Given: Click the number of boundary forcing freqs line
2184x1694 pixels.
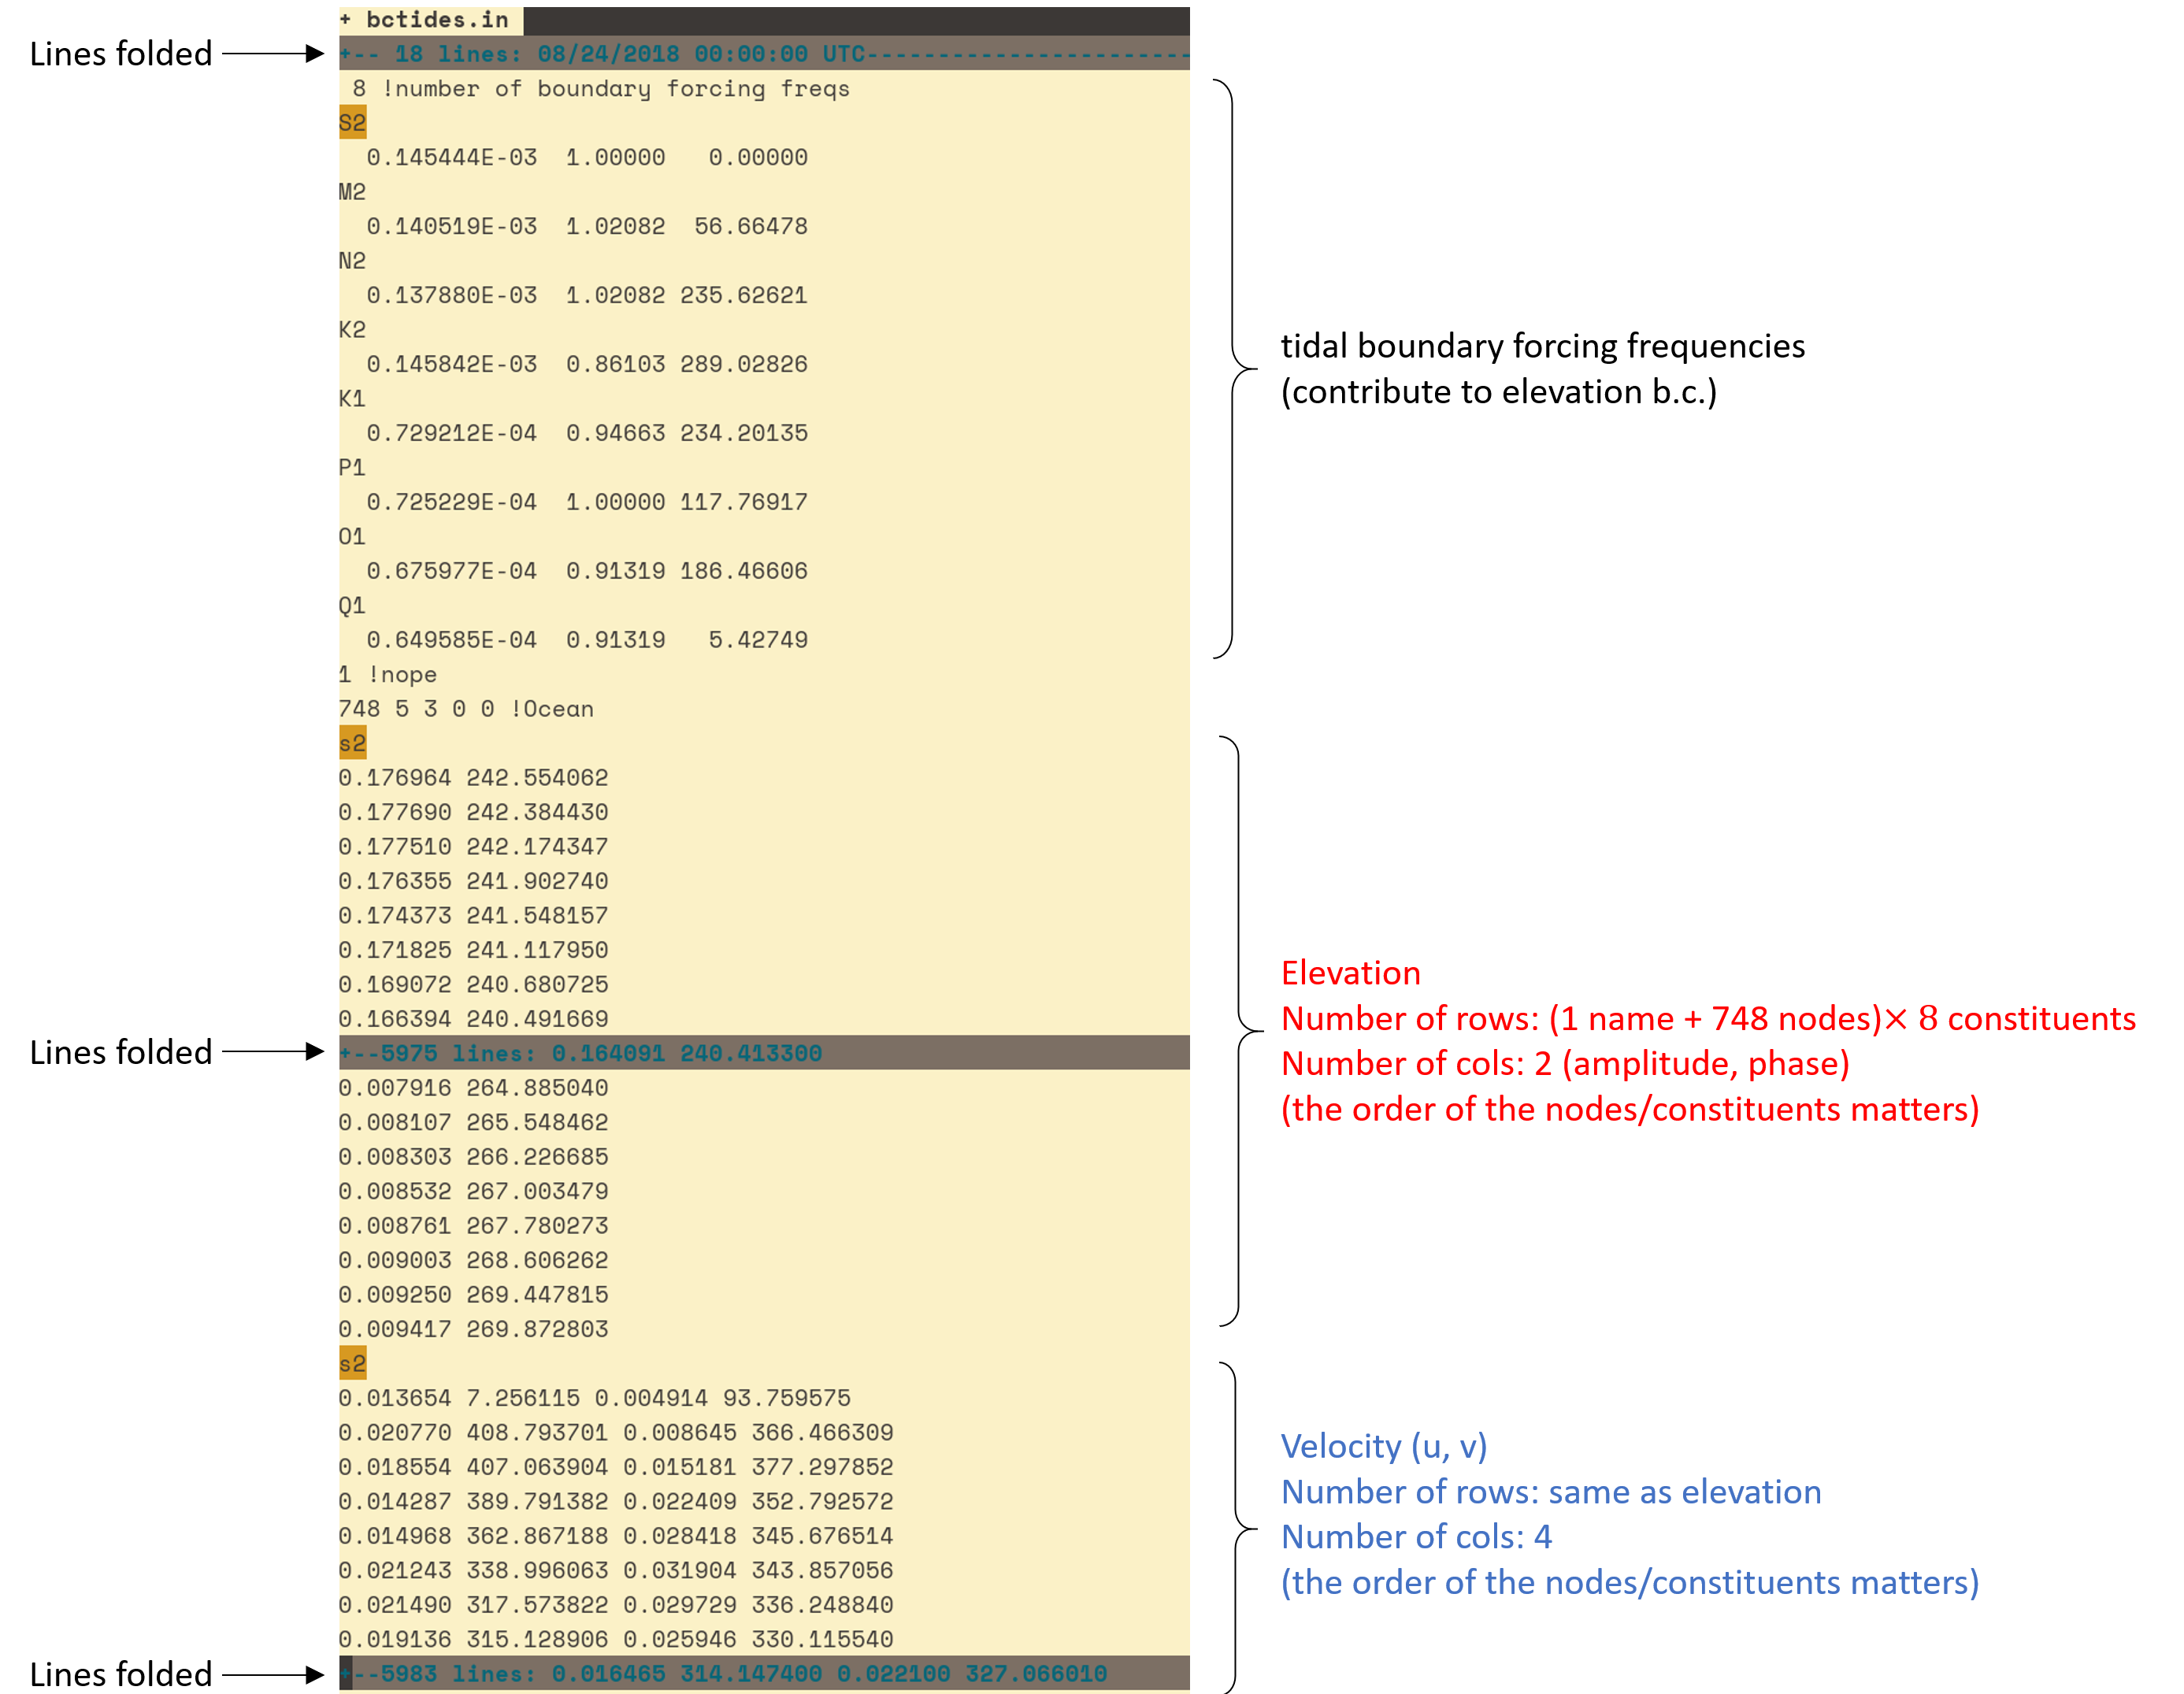Looking at the screenshot, I should [600, 89].
